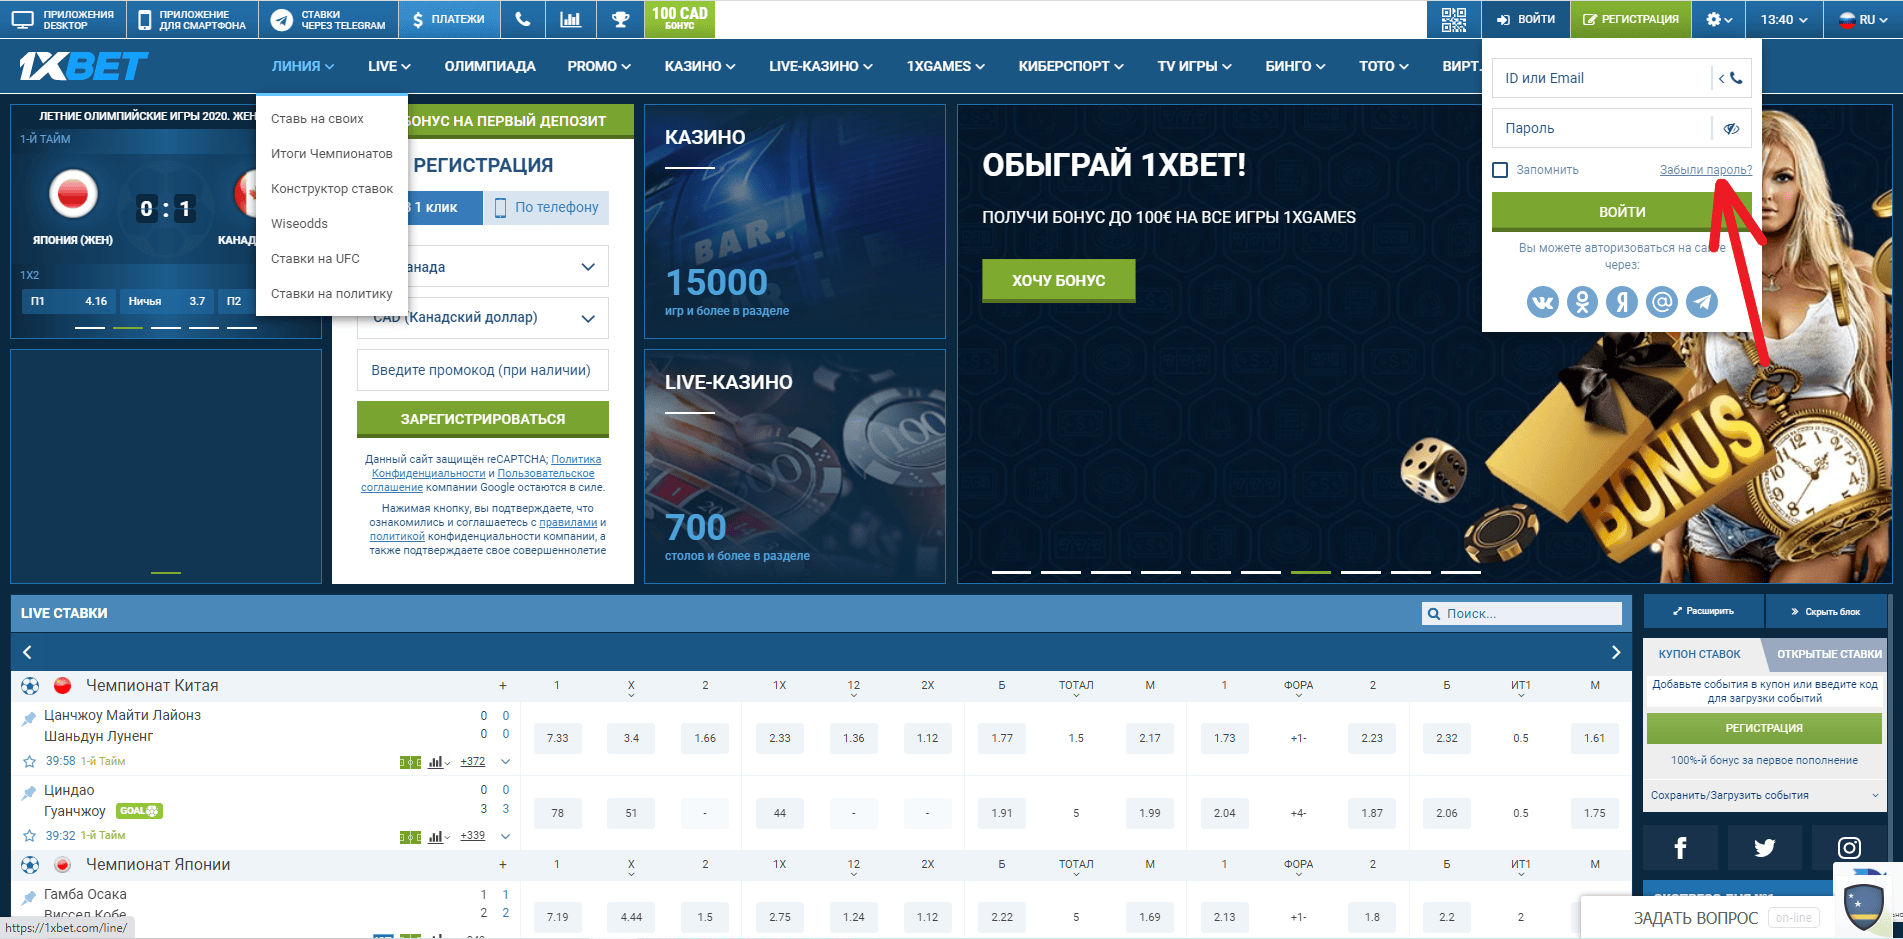Open settings gear dropdown in top bar
Image resolution: width=1903 pixels, height=939 pixels.
coord(1719,19)
